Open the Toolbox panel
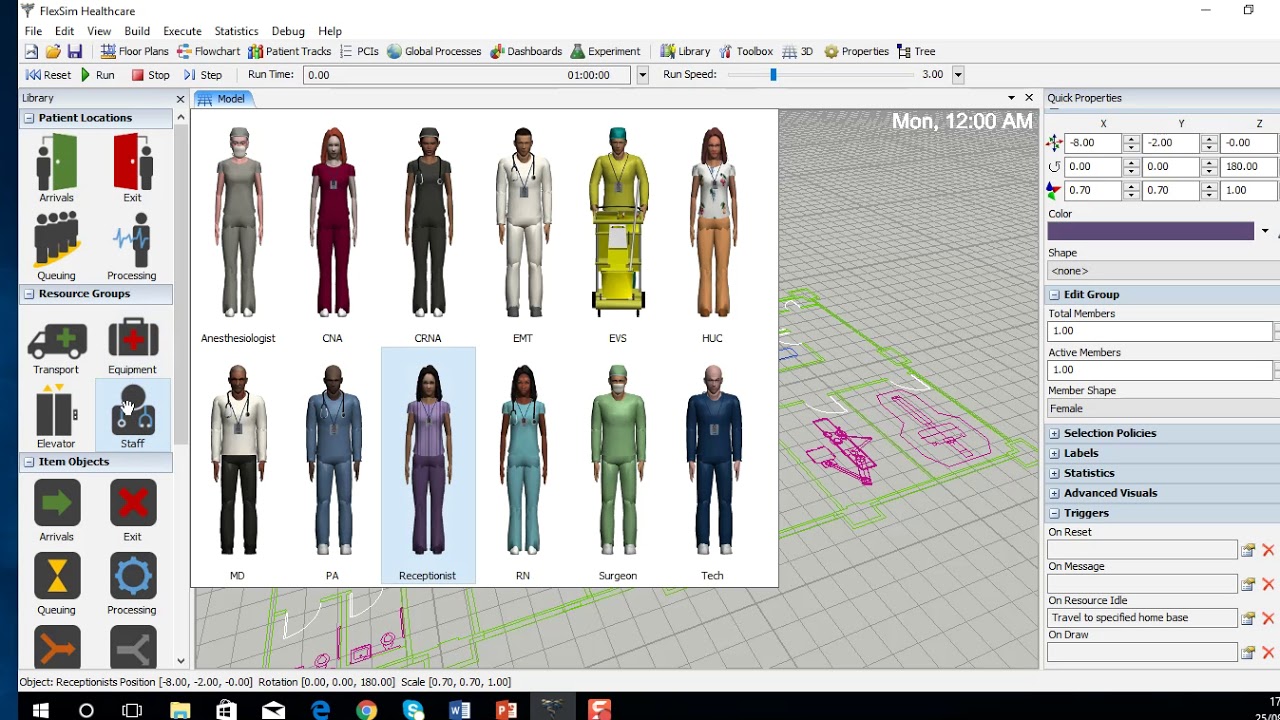The height and width of the screenshot is (720, 1280). [x=745, y=51]
